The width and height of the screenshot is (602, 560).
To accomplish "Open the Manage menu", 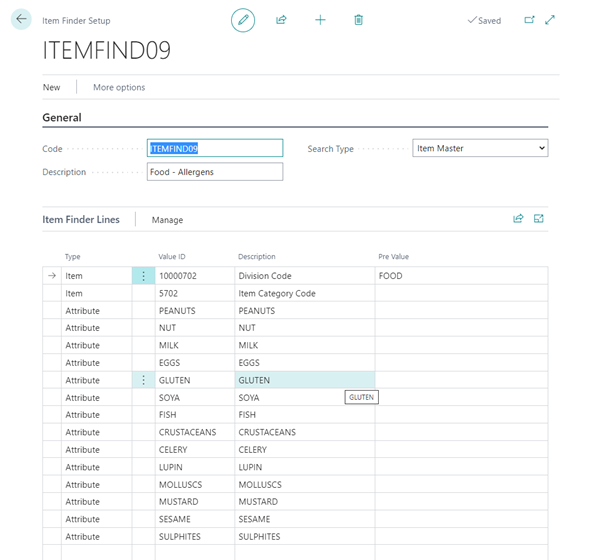I will point(167,220).
